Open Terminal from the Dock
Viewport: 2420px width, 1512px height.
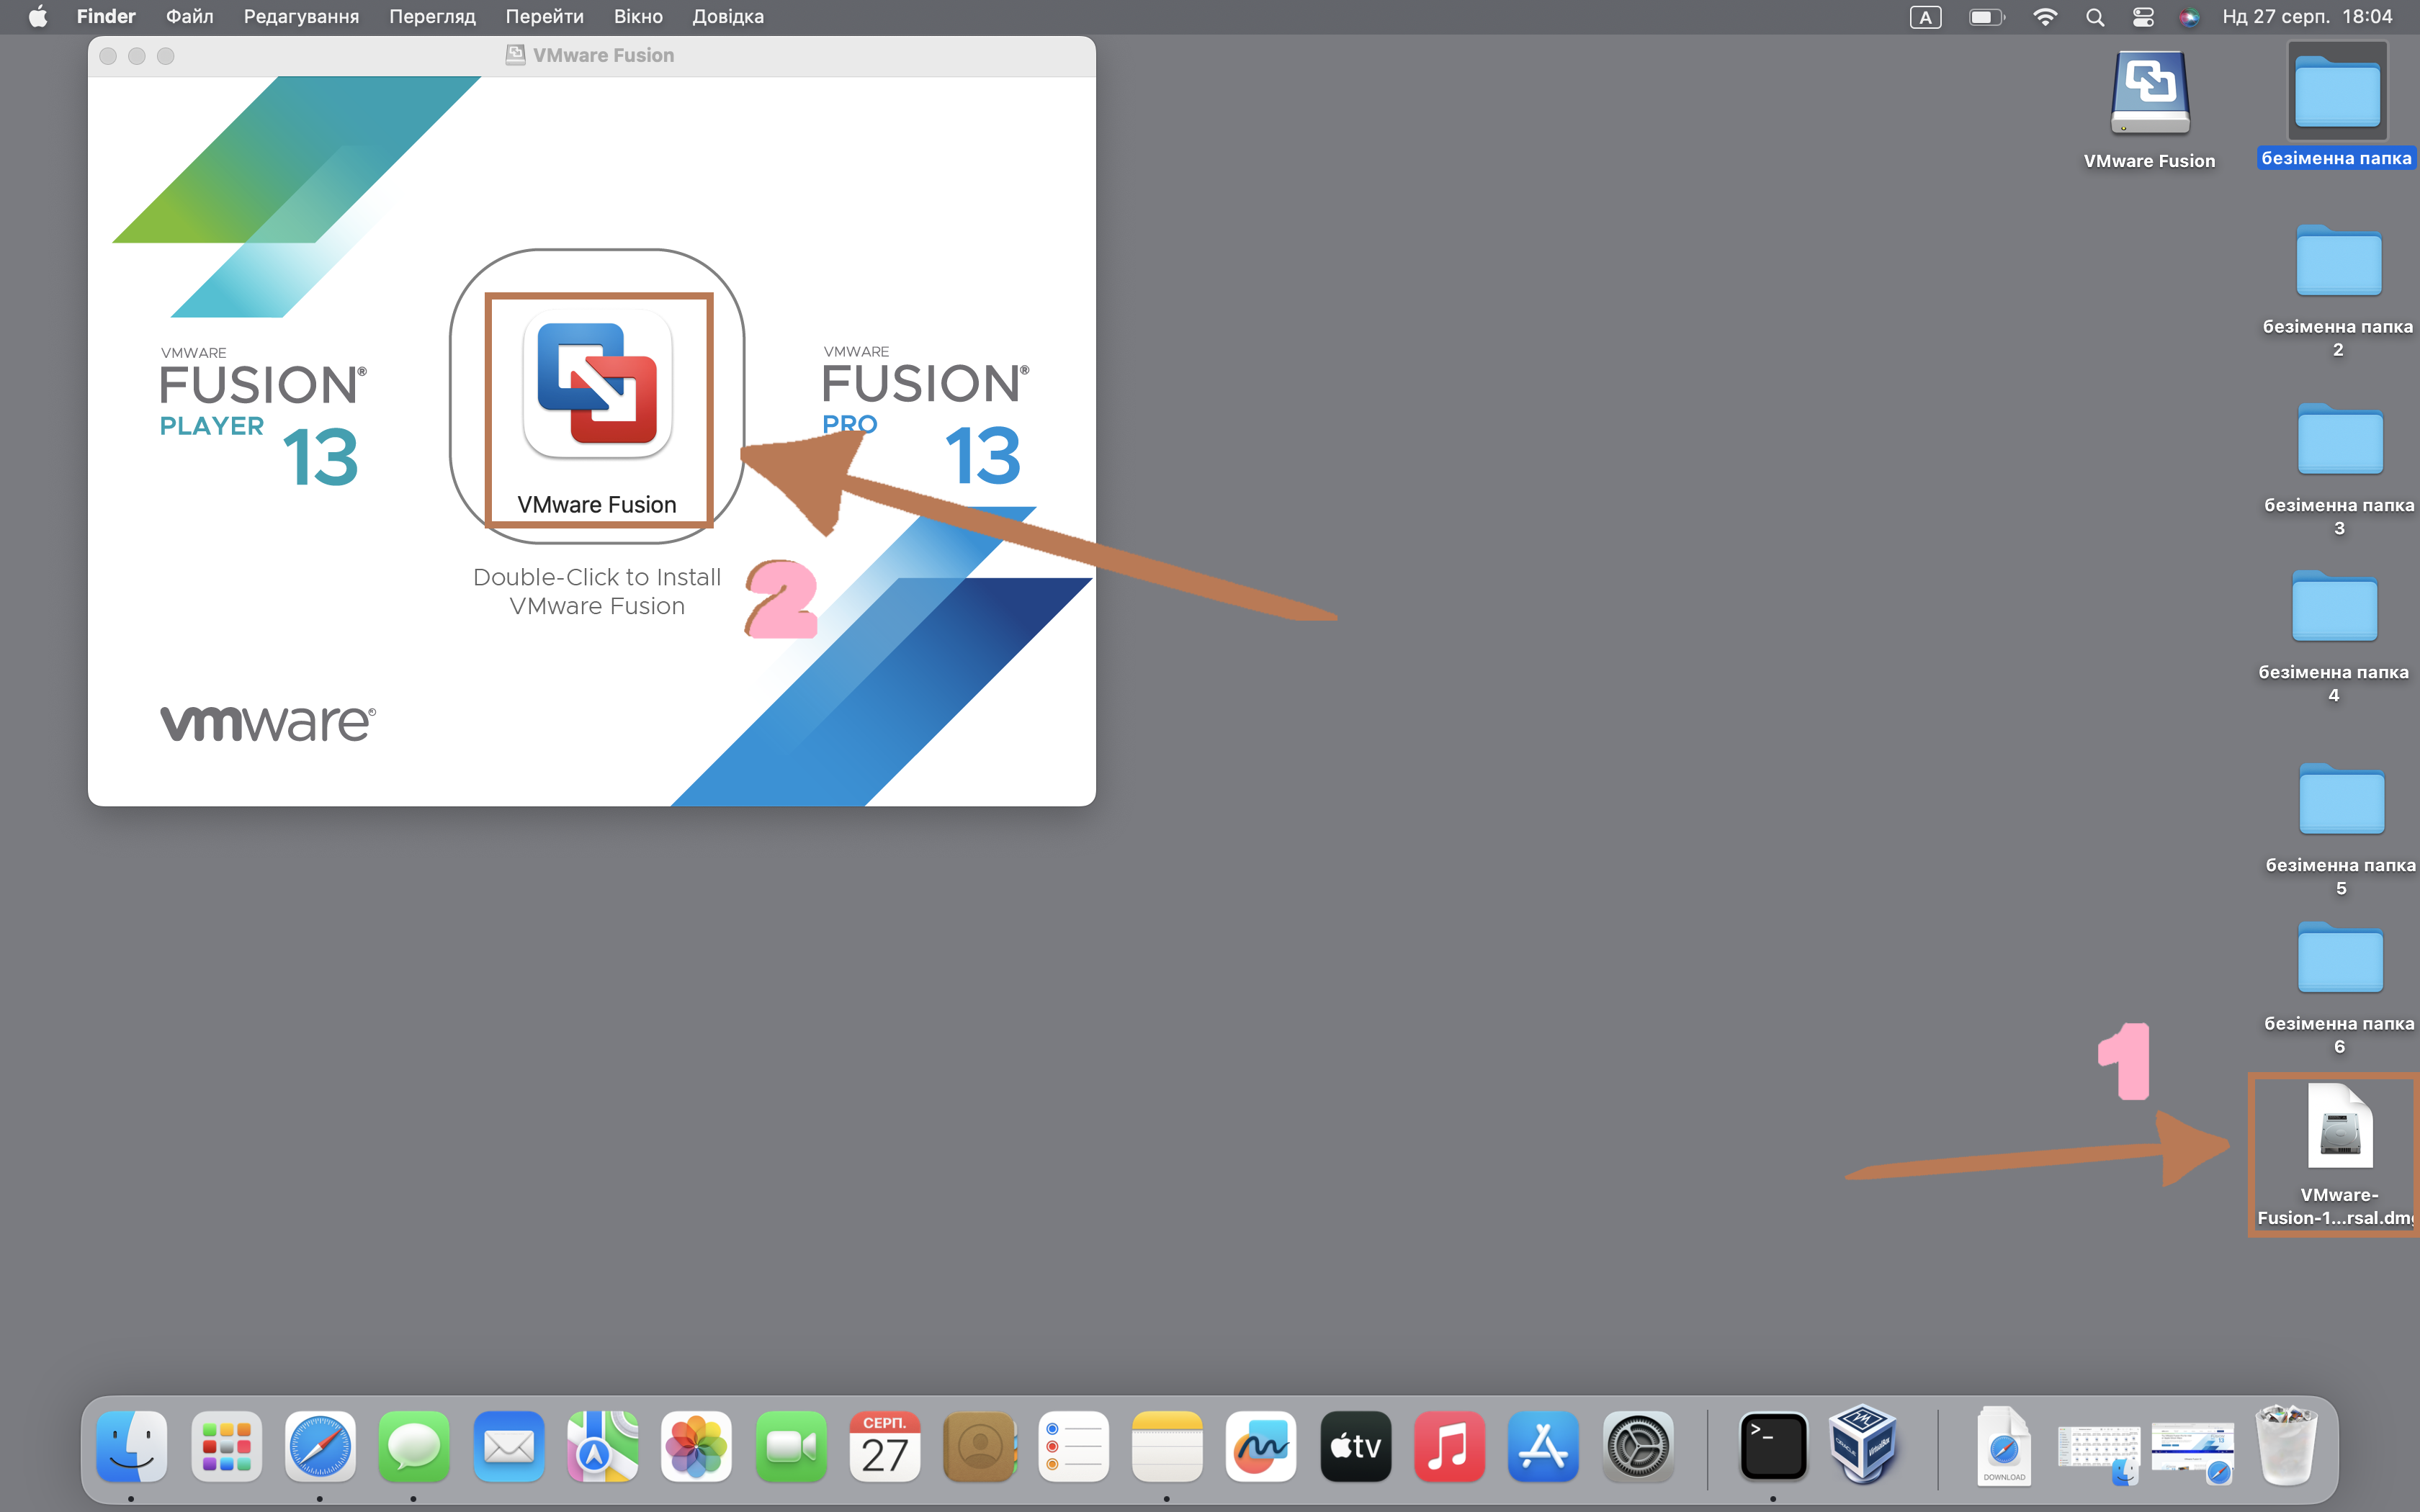[x=1773, y=1446]
